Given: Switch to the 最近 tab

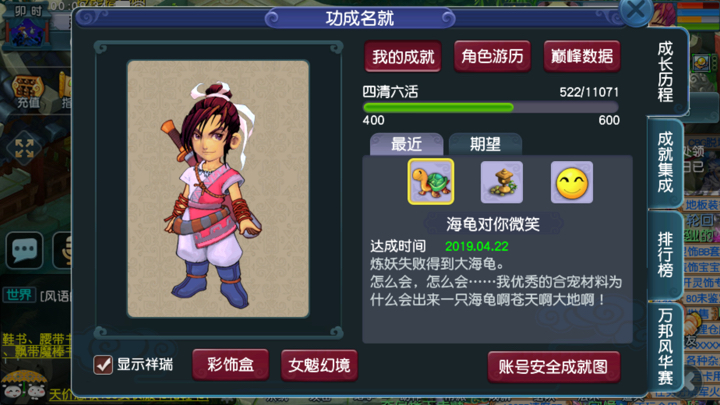Looking at the screenshot, I should click(x=406, y=144).
